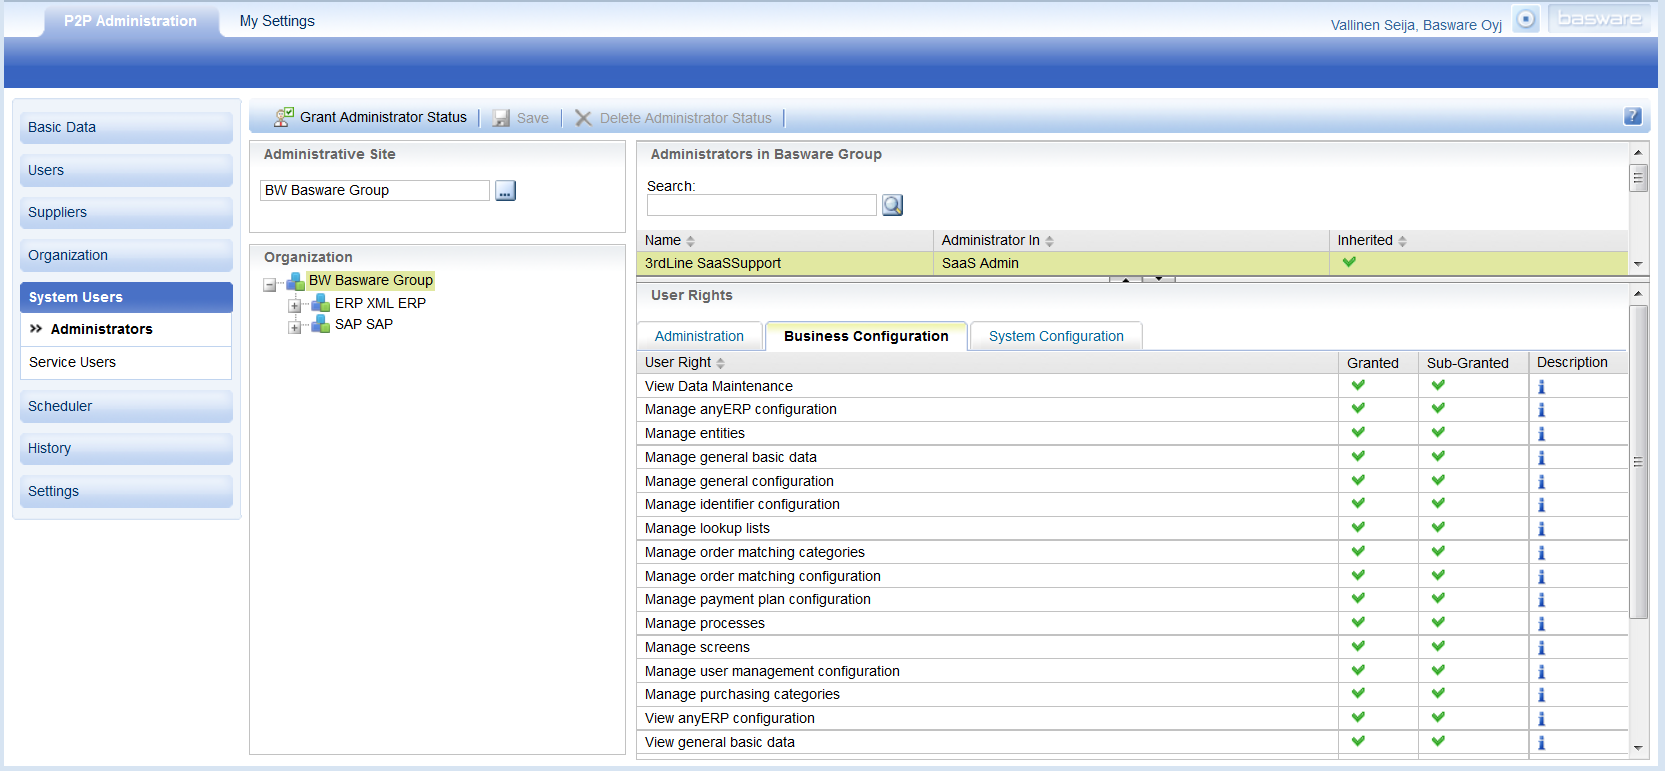Click the Delete Administrator Status X icon
Viewport: 1665px width, 771px height.
tap(583, 118)
